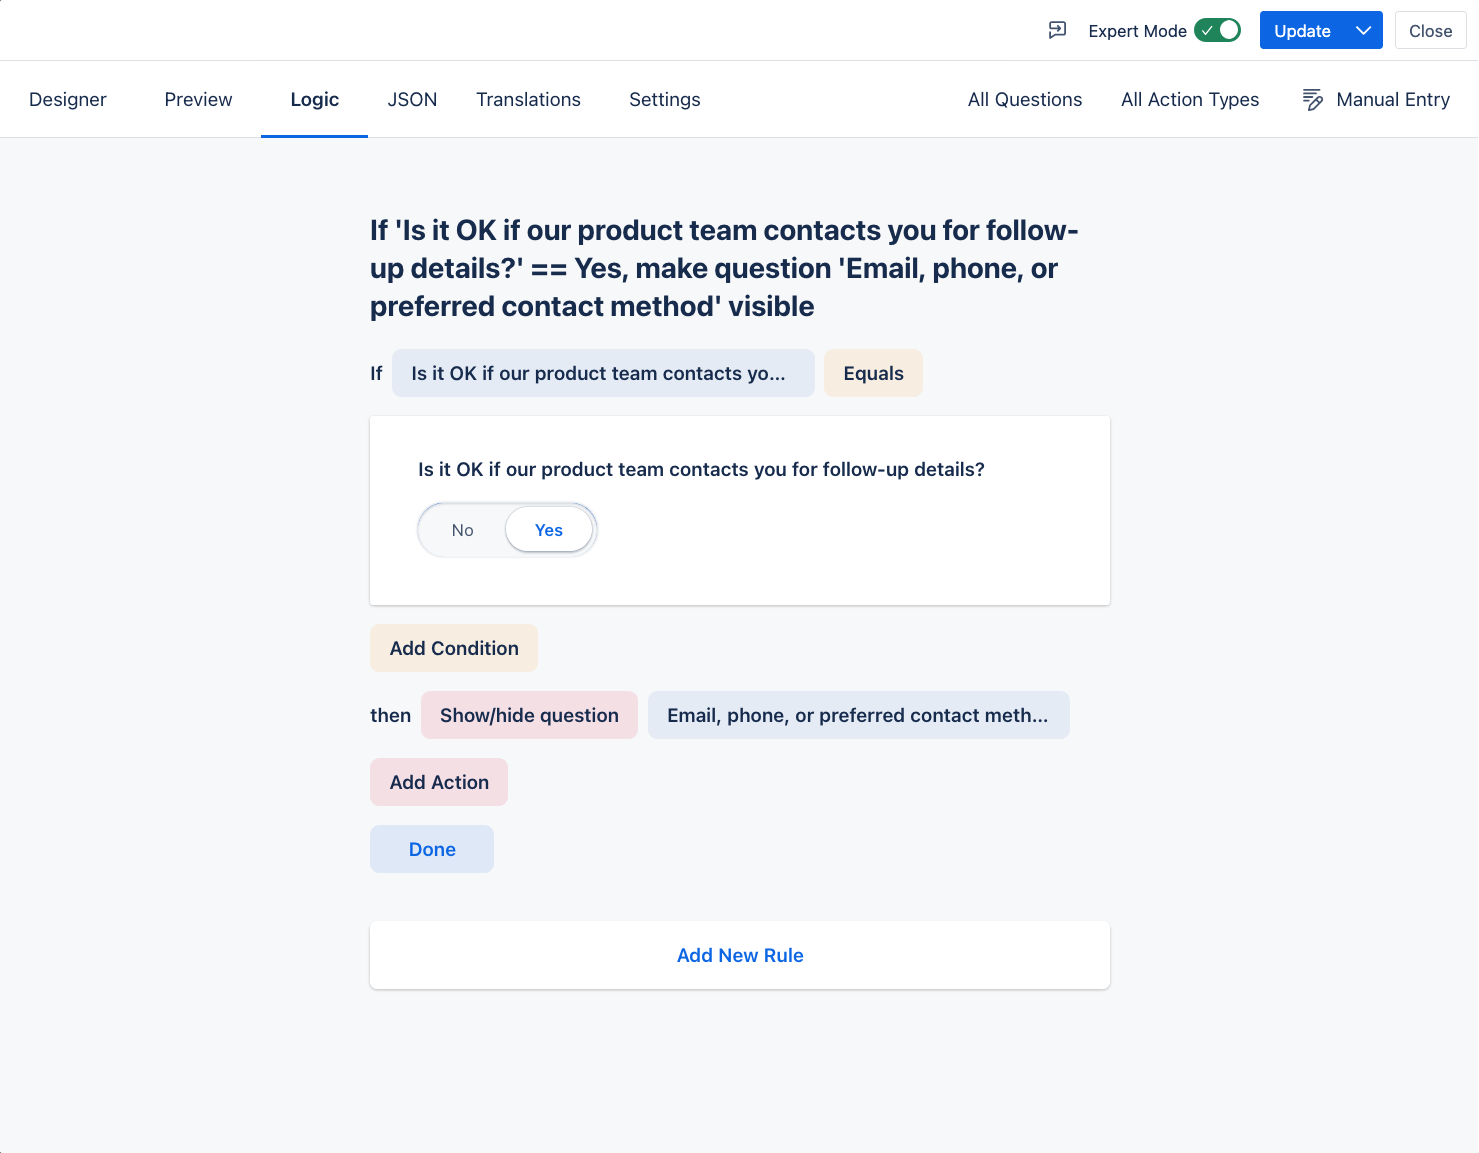
Task: Change the condition question in the If row
Action: coord(602,373)
